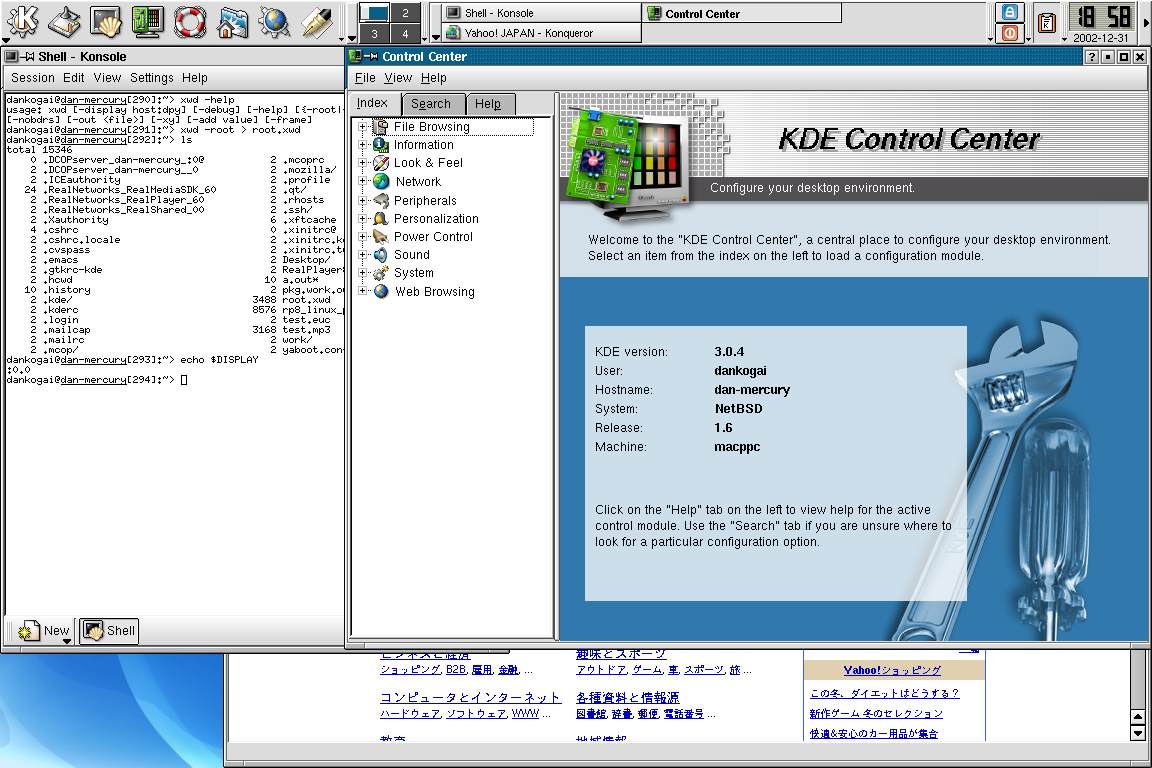Click the Konqueror scrollbar down arrow
The width and height of the screenshot is (1152, 768).
(1137, 733)
